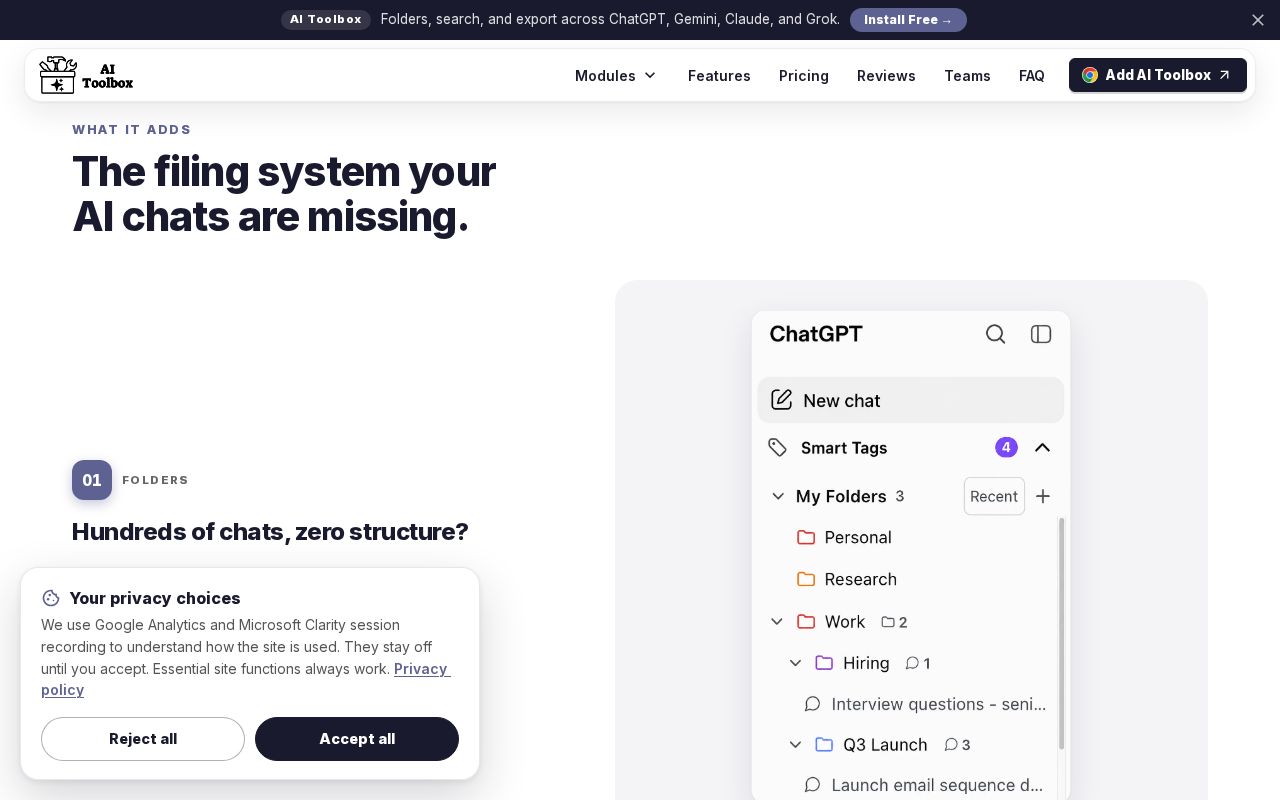Click the 01 step number badge
Screen dimensions: 1280x800
92,480
